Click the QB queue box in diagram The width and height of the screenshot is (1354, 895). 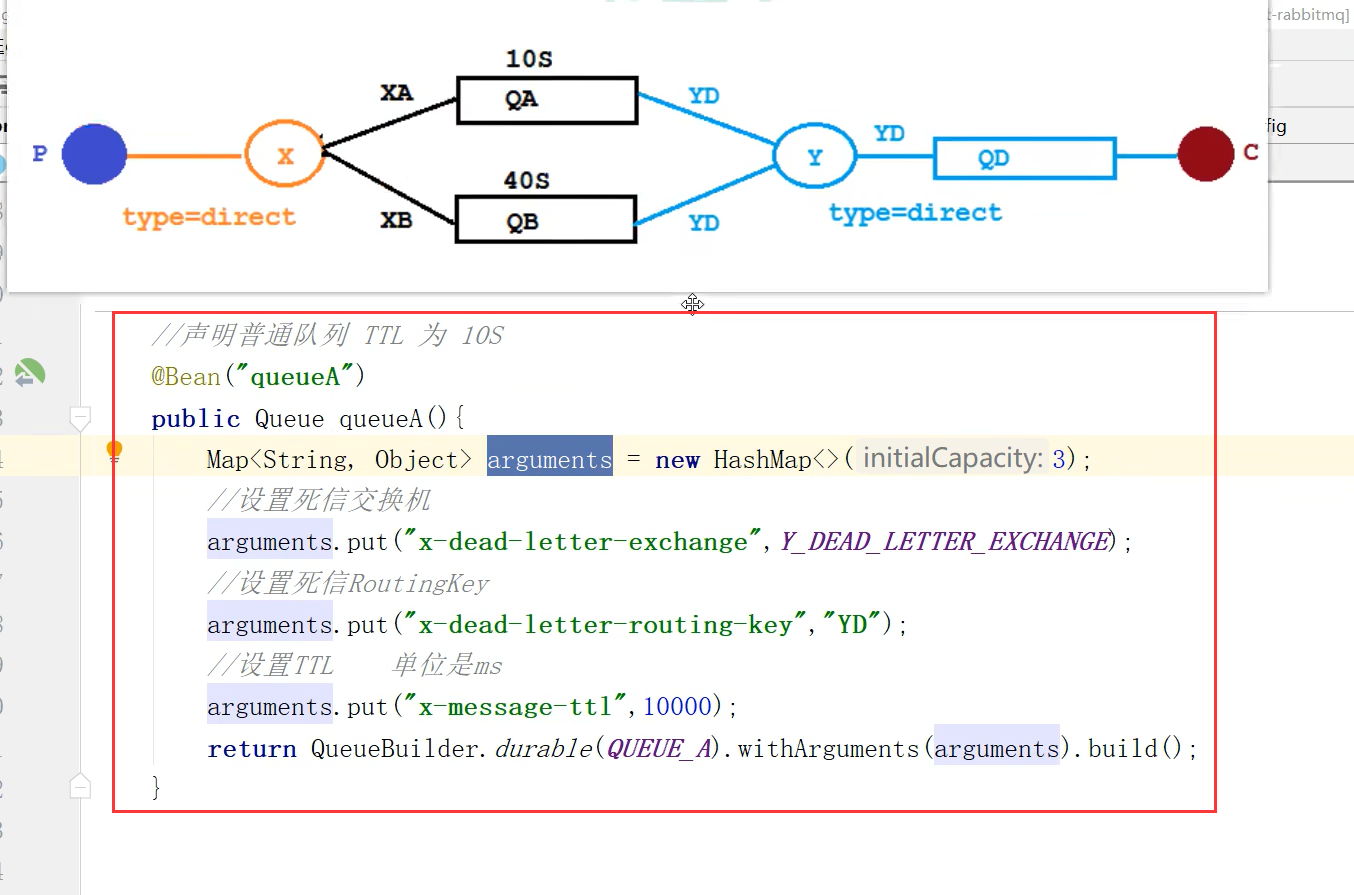click(545, 219)
